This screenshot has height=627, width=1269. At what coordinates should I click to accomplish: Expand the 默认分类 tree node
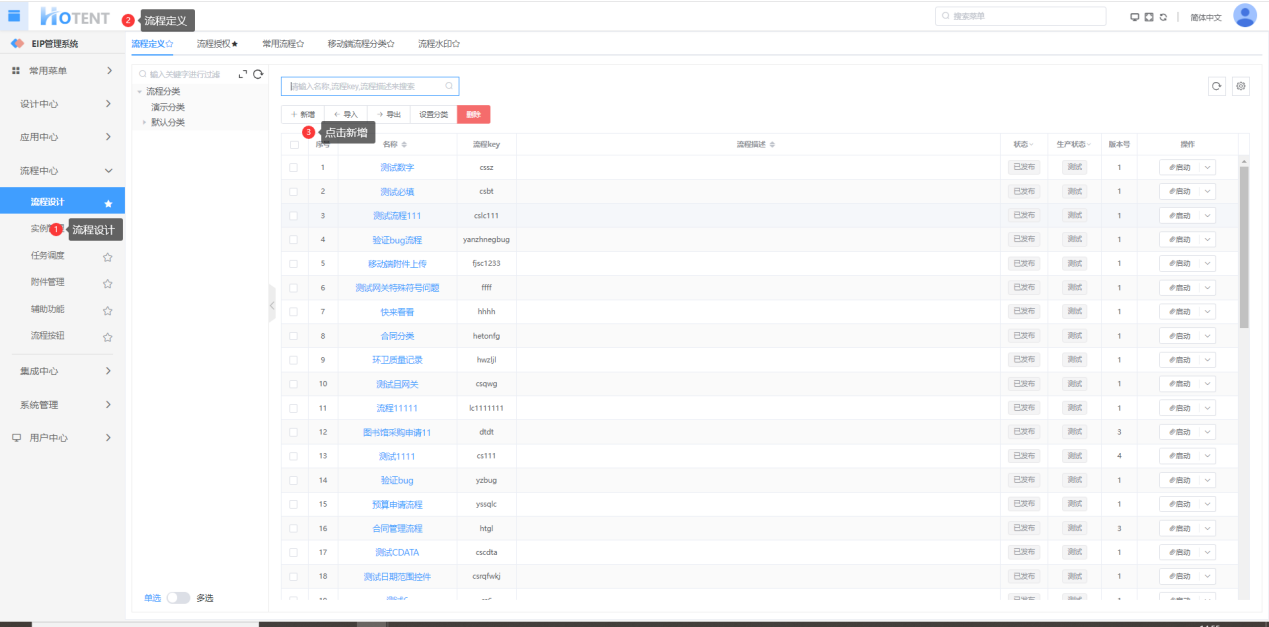coord(144,122)
